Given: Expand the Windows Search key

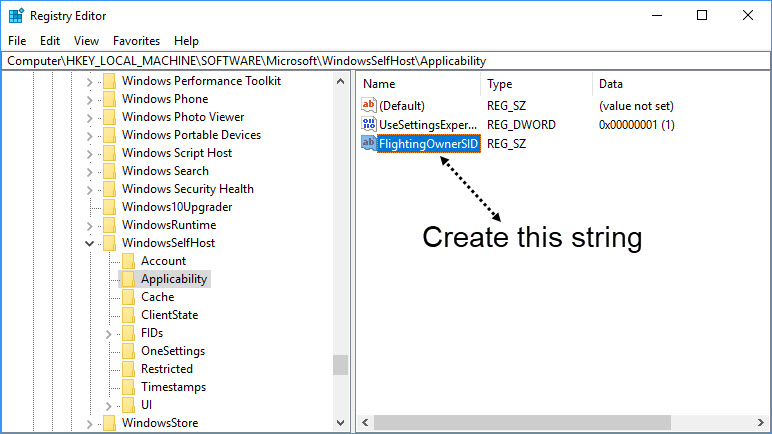Looking at the screenshot, I should coord(90,172).
